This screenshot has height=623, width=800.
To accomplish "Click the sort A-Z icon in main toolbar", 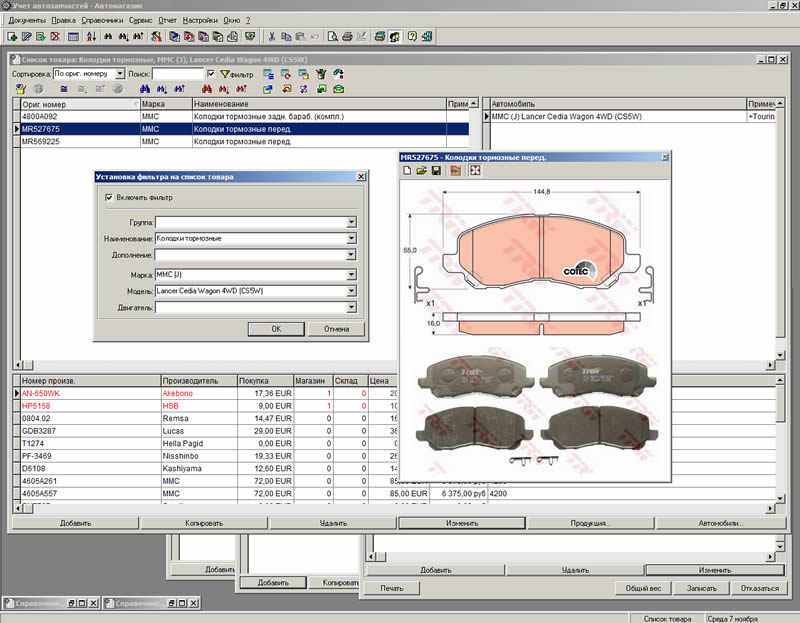I will [x=91, y=36].
